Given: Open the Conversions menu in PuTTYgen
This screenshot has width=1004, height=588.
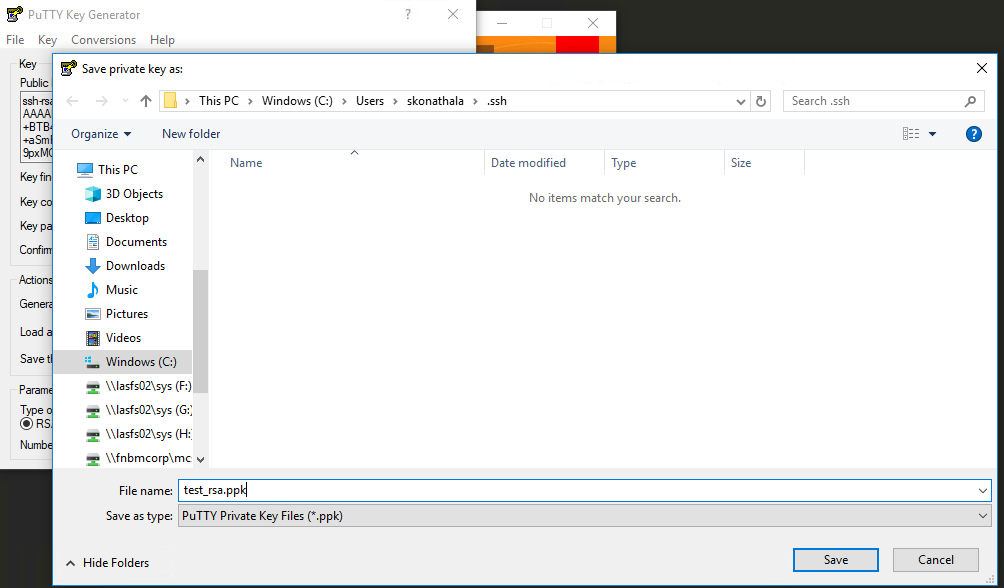Looking at the screenshot, I should [x=103, y=39].
